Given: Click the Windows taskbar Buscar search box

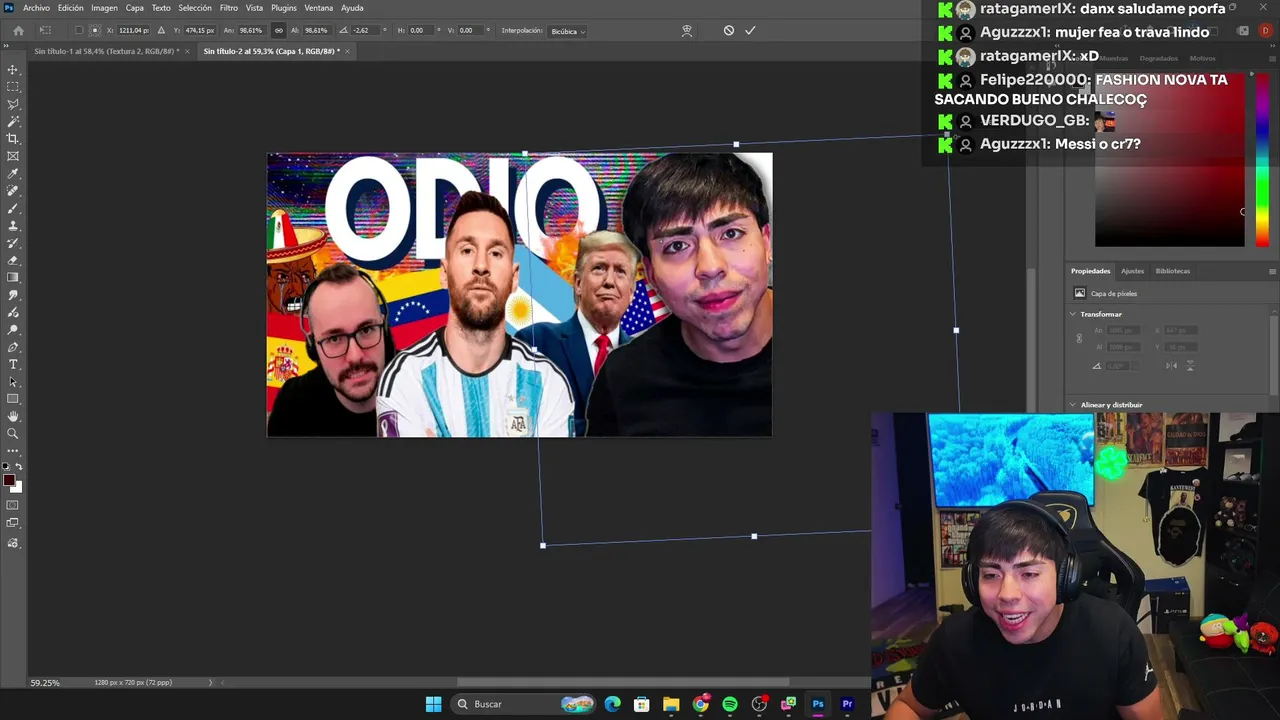Looking at the screenshot, I should (523, 704).
